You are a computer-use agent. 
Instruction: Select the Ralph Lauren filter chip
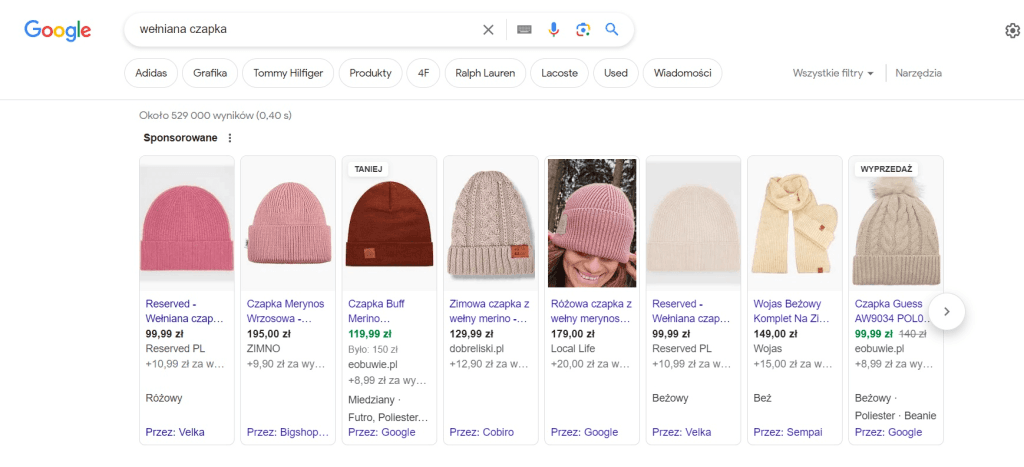[x=485, y=73]
